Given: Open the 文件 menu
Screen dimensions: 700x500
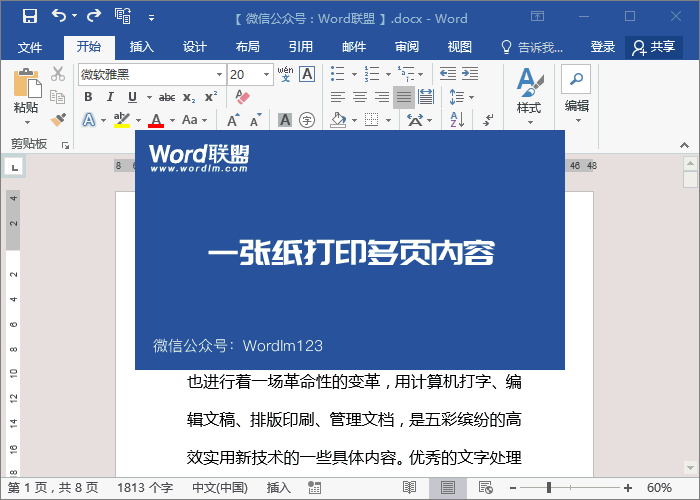Looking at the screenshot, I should coord(30,46).
